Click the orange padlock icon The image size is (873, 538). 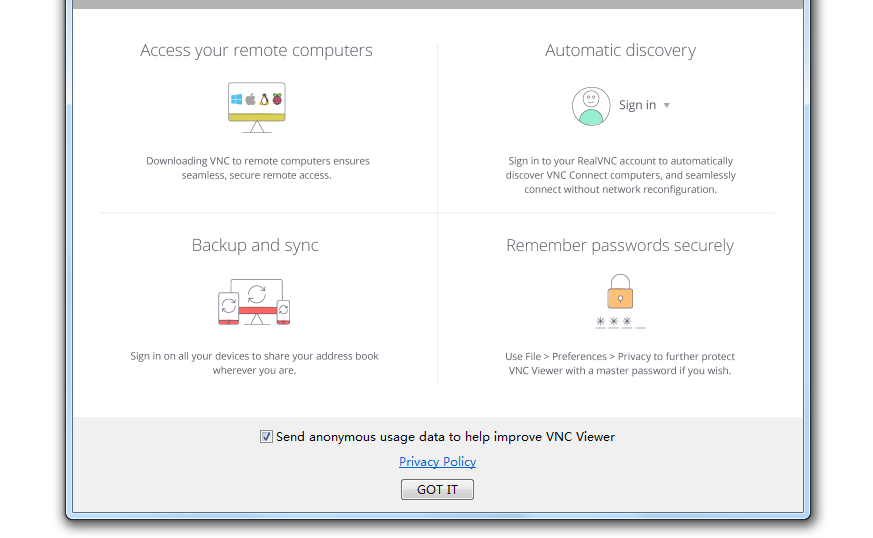point(620,292)
